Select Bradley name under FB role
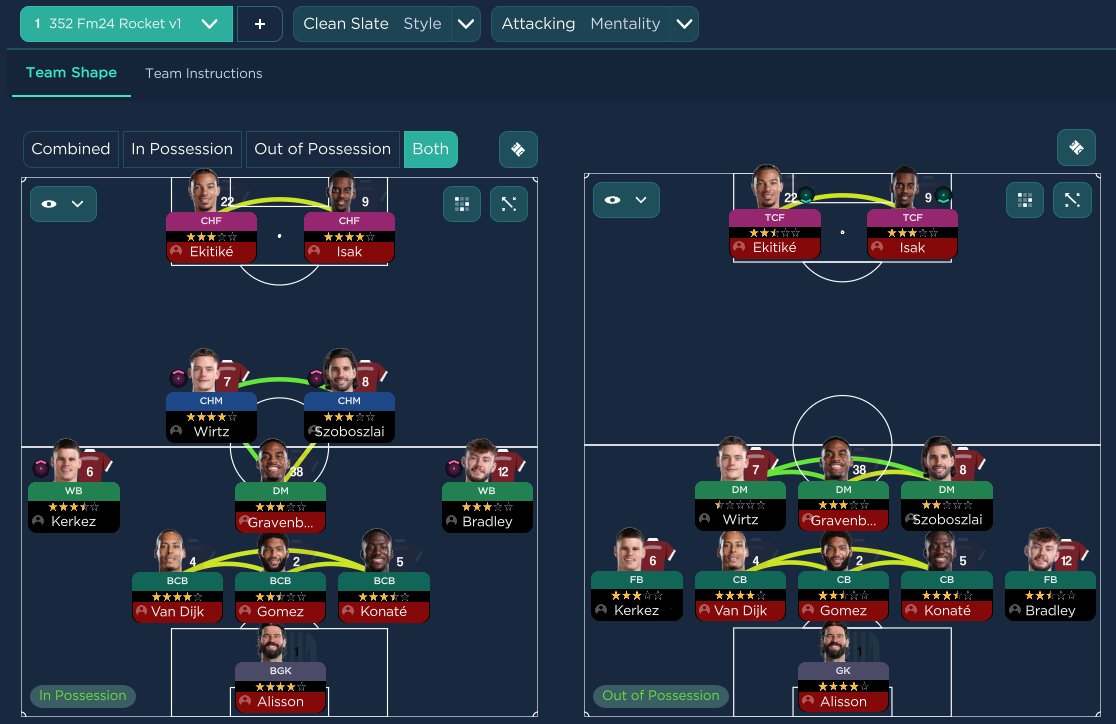Screen dimensions: 1116x724 1051,611
